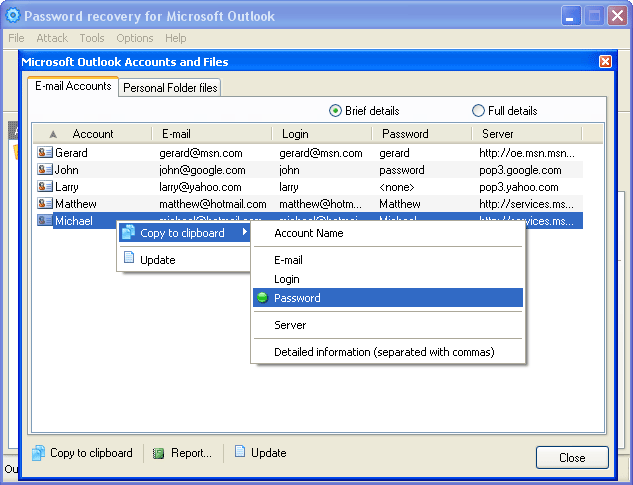The image size is (633, 485).
Task: Minimize the Password recovery main window
Action: (570, 16)
